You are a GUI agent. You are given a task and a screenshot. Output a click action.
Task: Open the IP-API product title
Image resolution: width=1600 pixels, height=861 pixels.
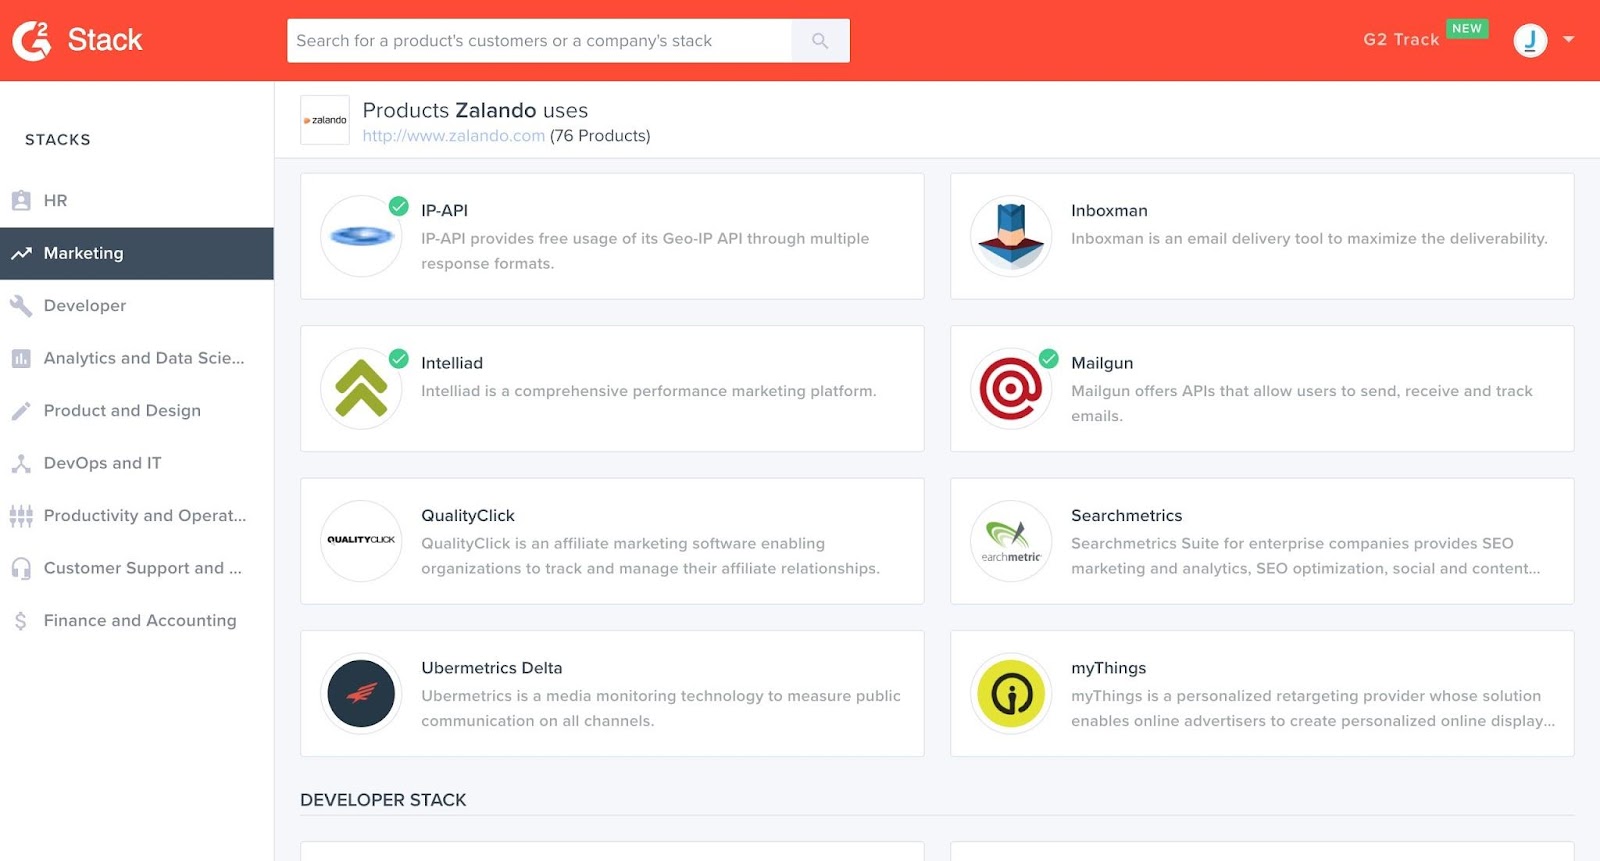[x=444, y=211]
